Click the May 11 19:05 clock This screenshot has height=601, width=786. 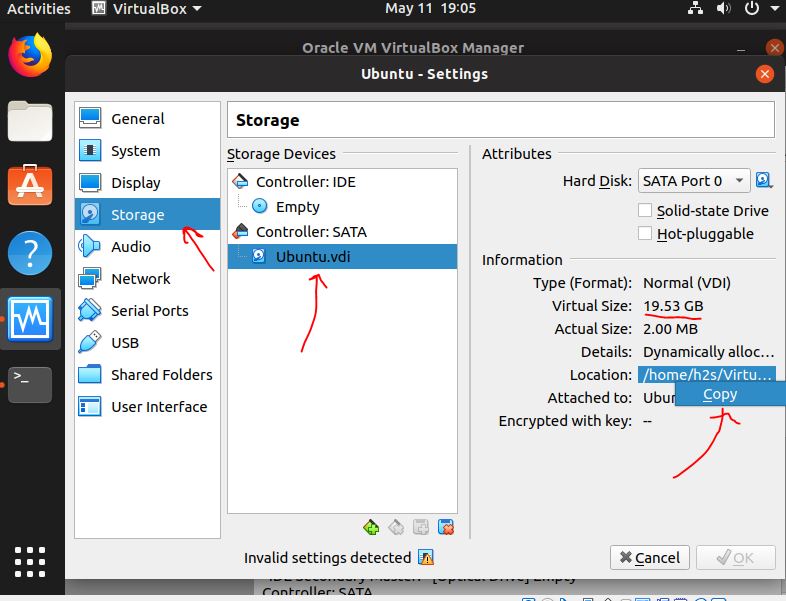430,9
